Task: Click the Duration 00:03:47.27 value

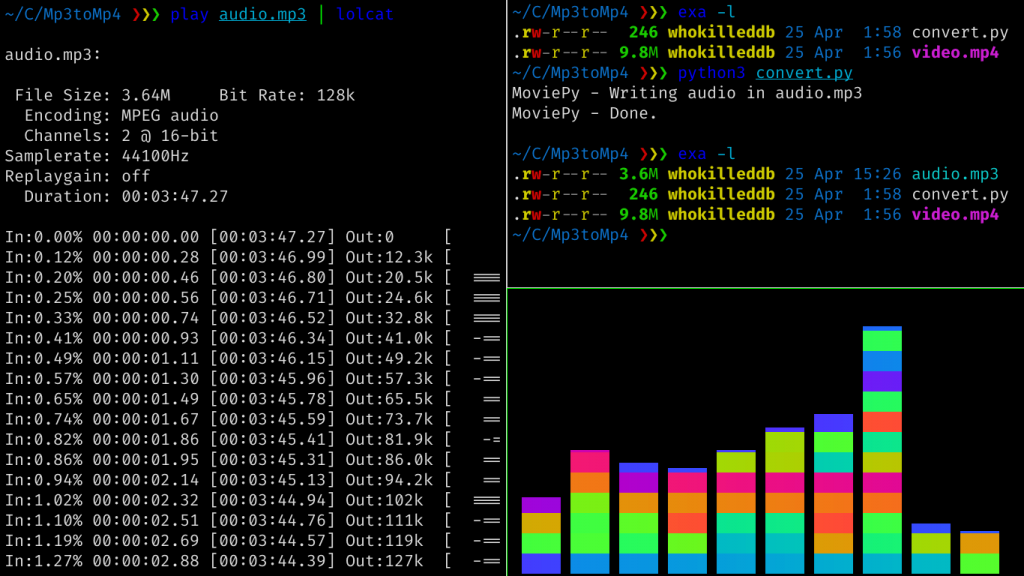Action: pos(174,196)
